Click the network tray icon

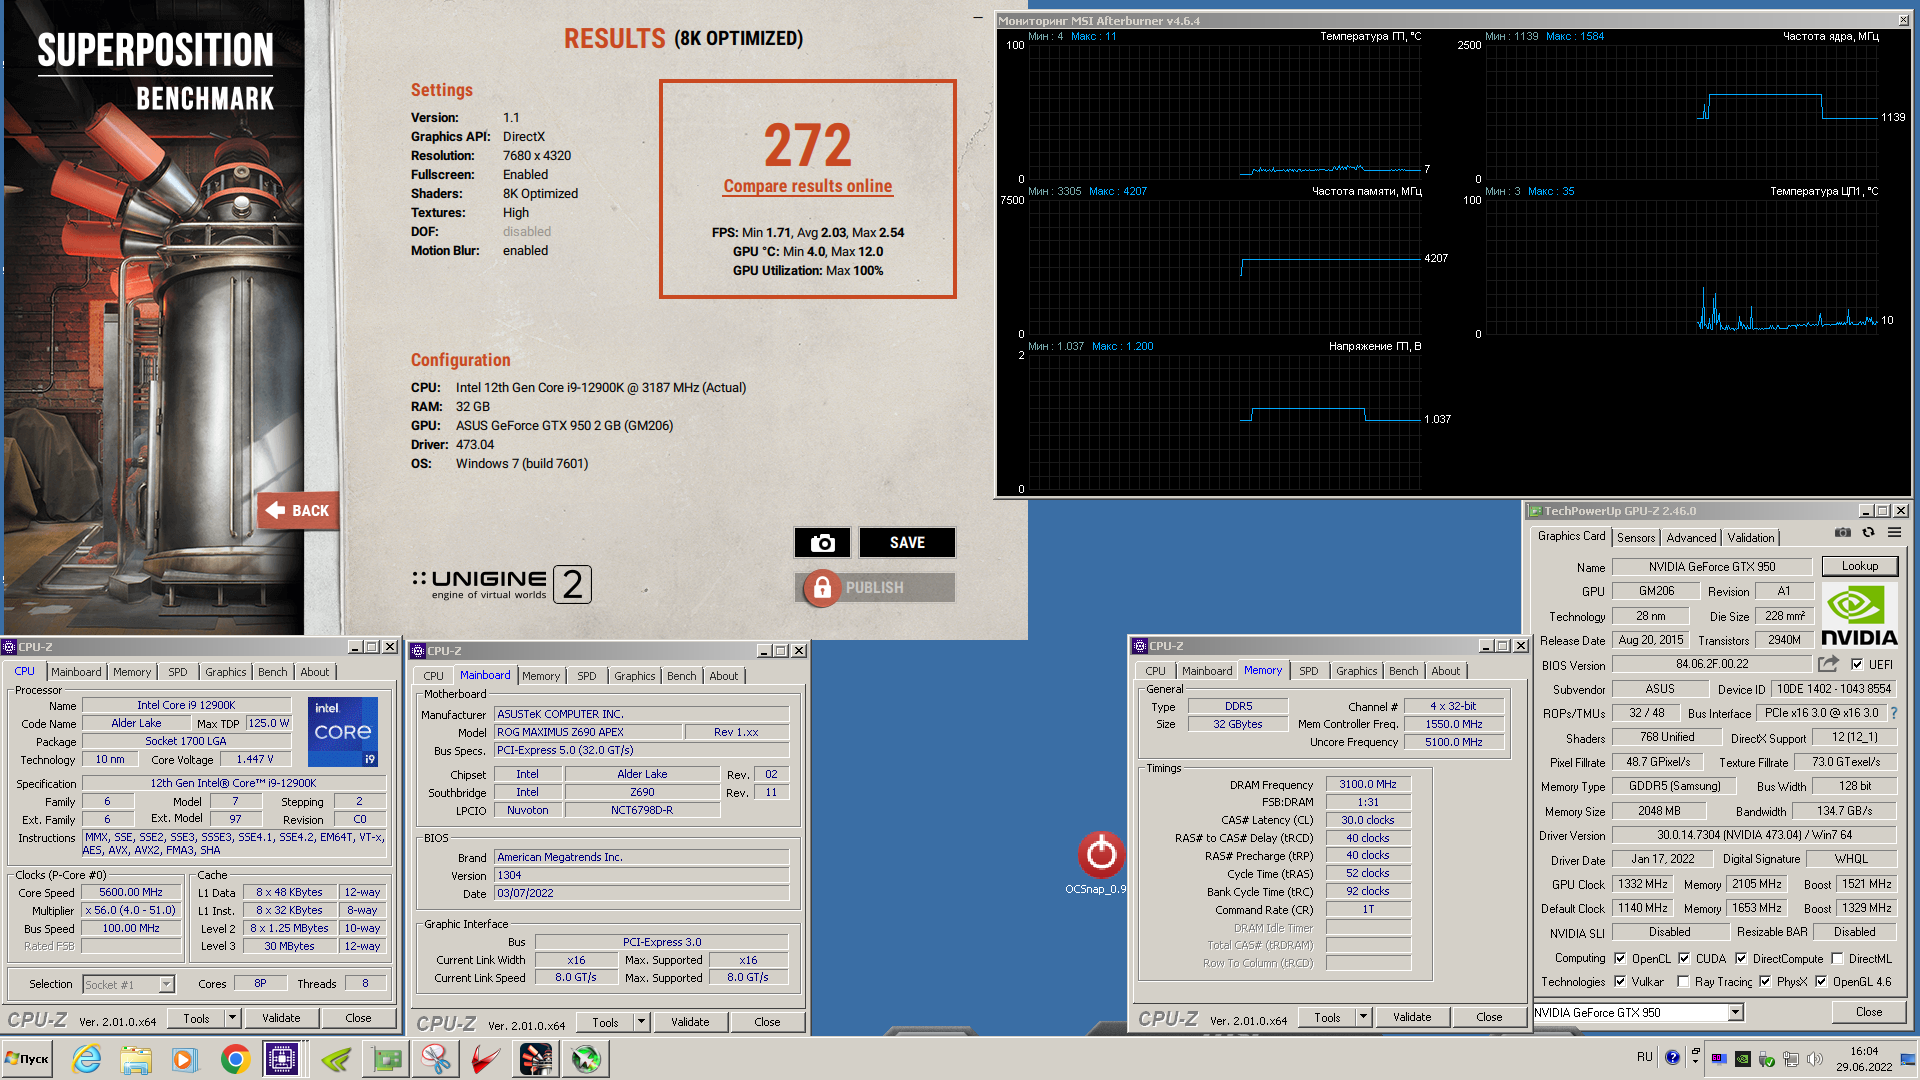pos(1791,1058)
